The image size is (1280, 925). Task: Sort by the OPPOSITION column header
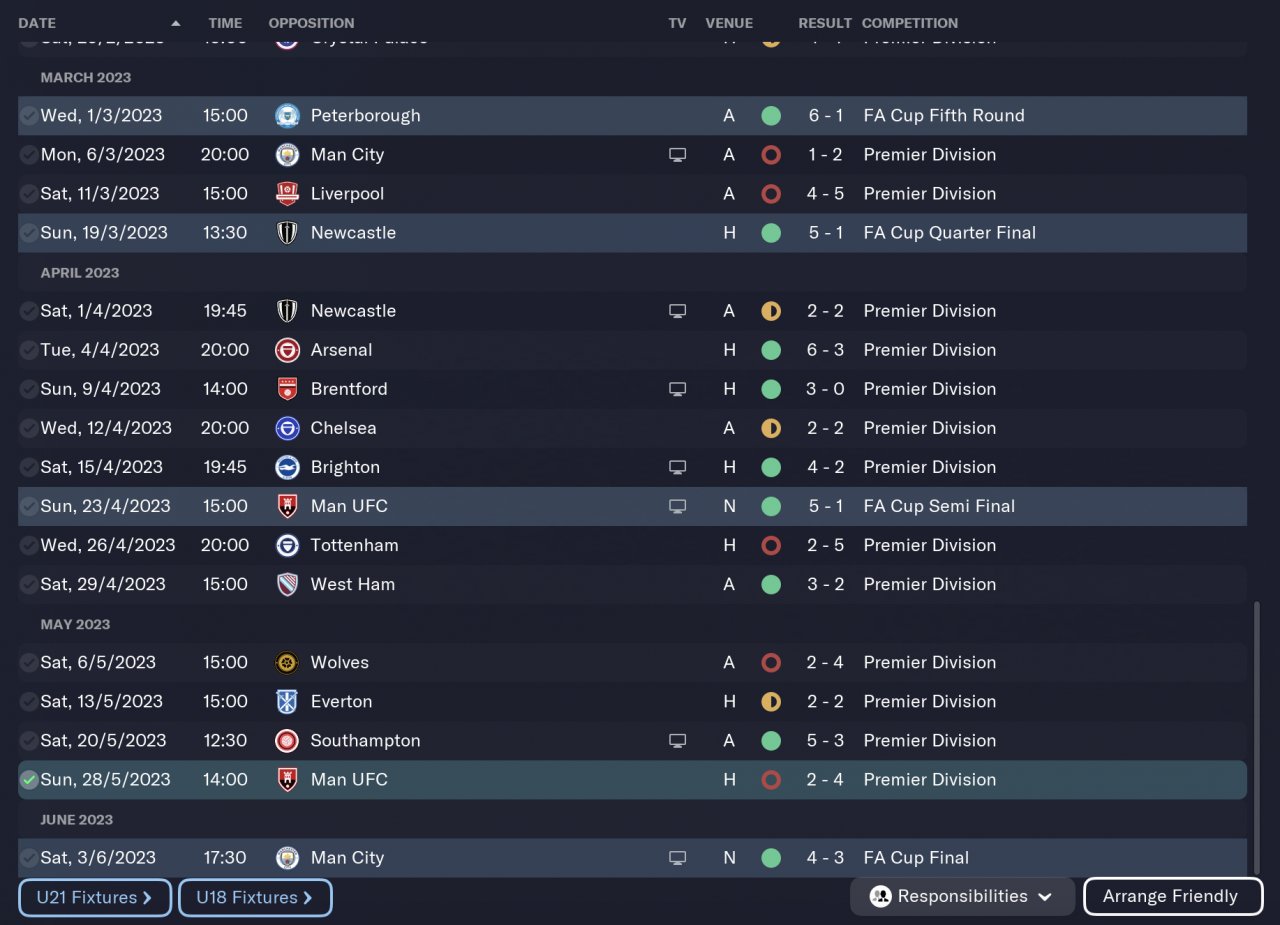(x=311, y=23)
